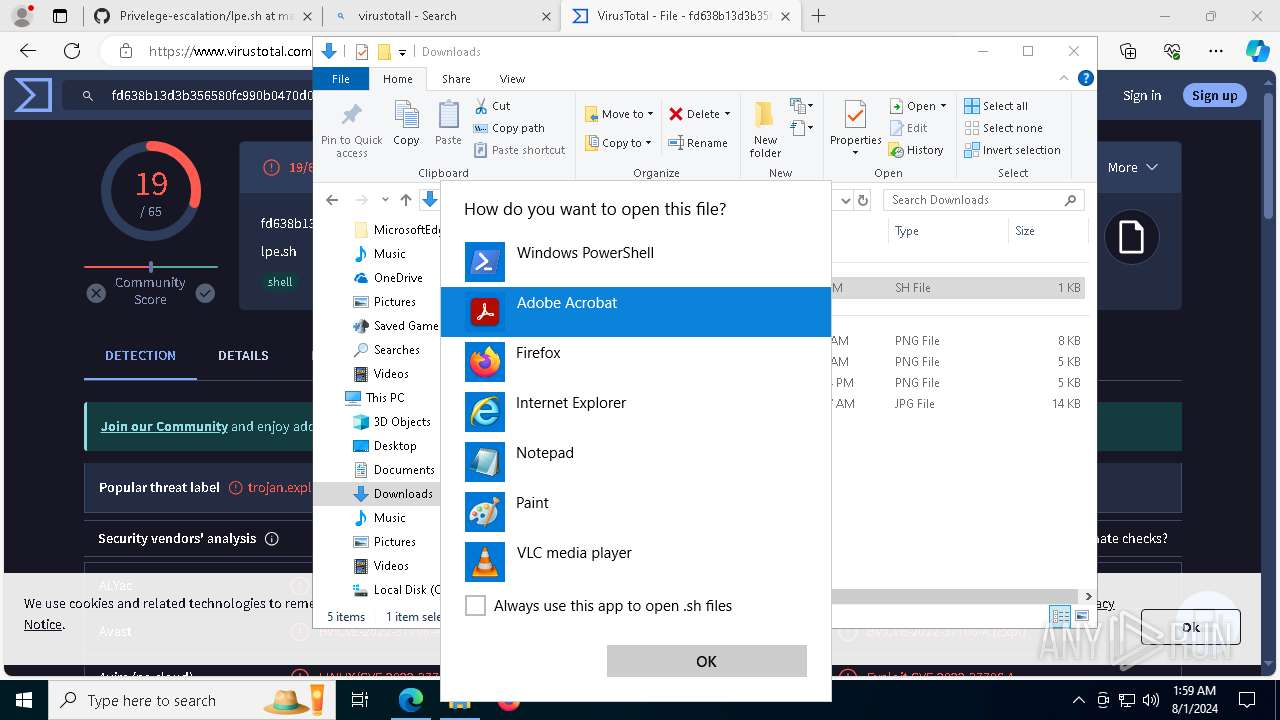Viewport: 1280px width, 720px height.
Task: Sort files by the Type column
Action: point(947,231)
